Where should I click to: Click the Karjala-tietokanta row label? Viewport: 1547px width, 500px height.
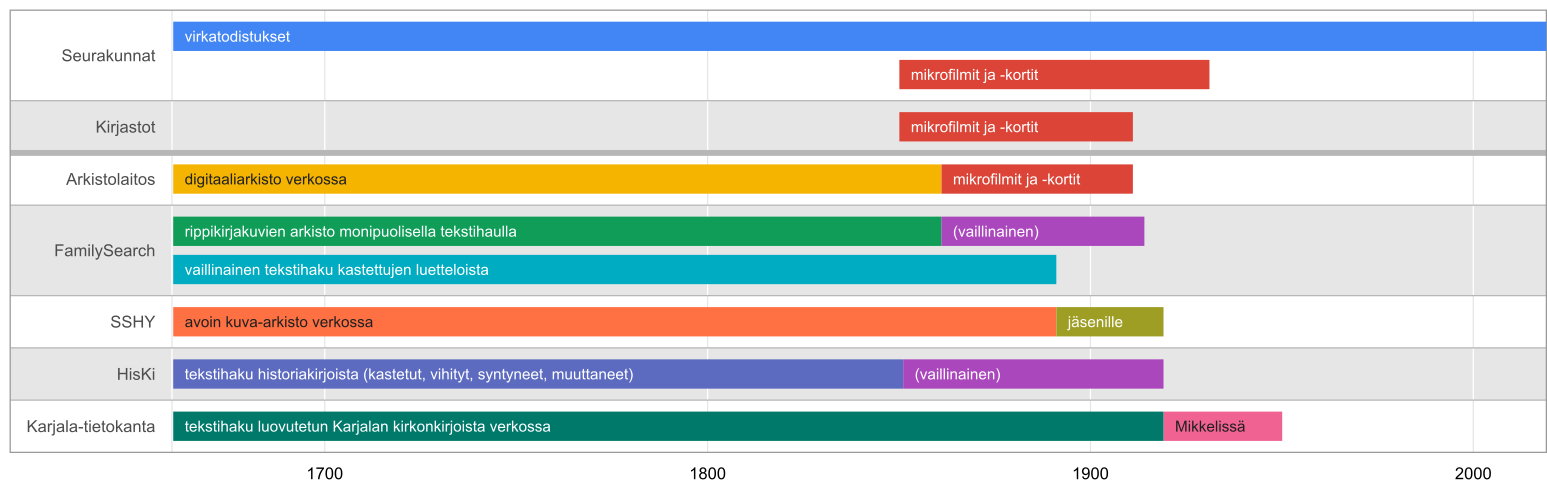[x=90, y=427]
